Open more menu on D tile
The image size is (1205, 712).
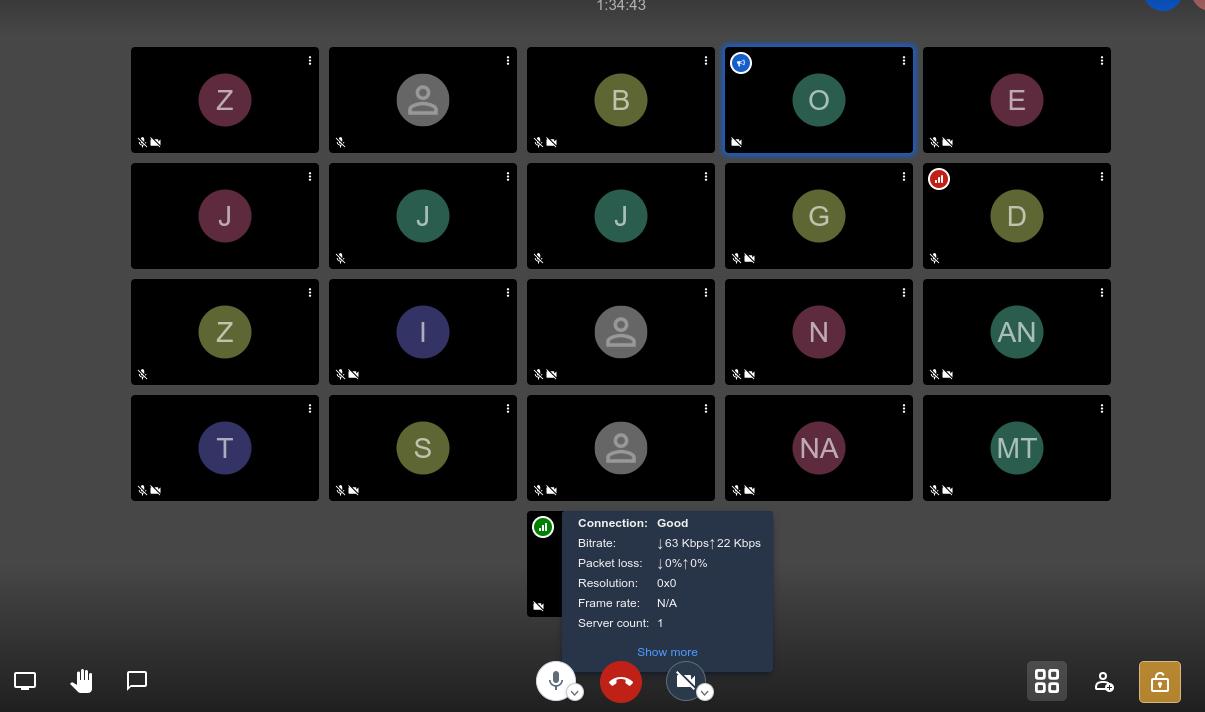click(1102, 177)
